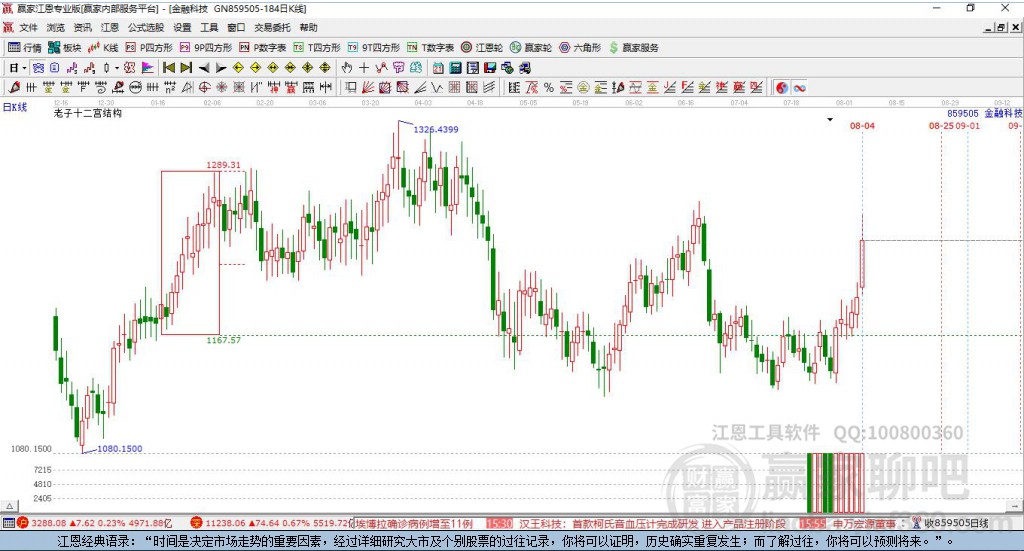Screen dimensions: 1024x551
Task: Select the percent % tool
Action: [x=549, y=87]
